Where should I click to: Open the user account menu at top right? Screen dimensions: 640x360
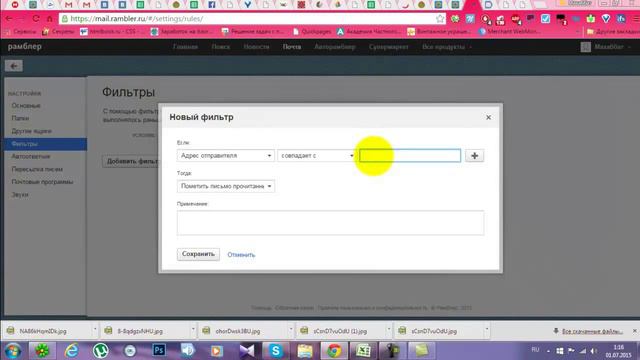(x=606, y=47)
